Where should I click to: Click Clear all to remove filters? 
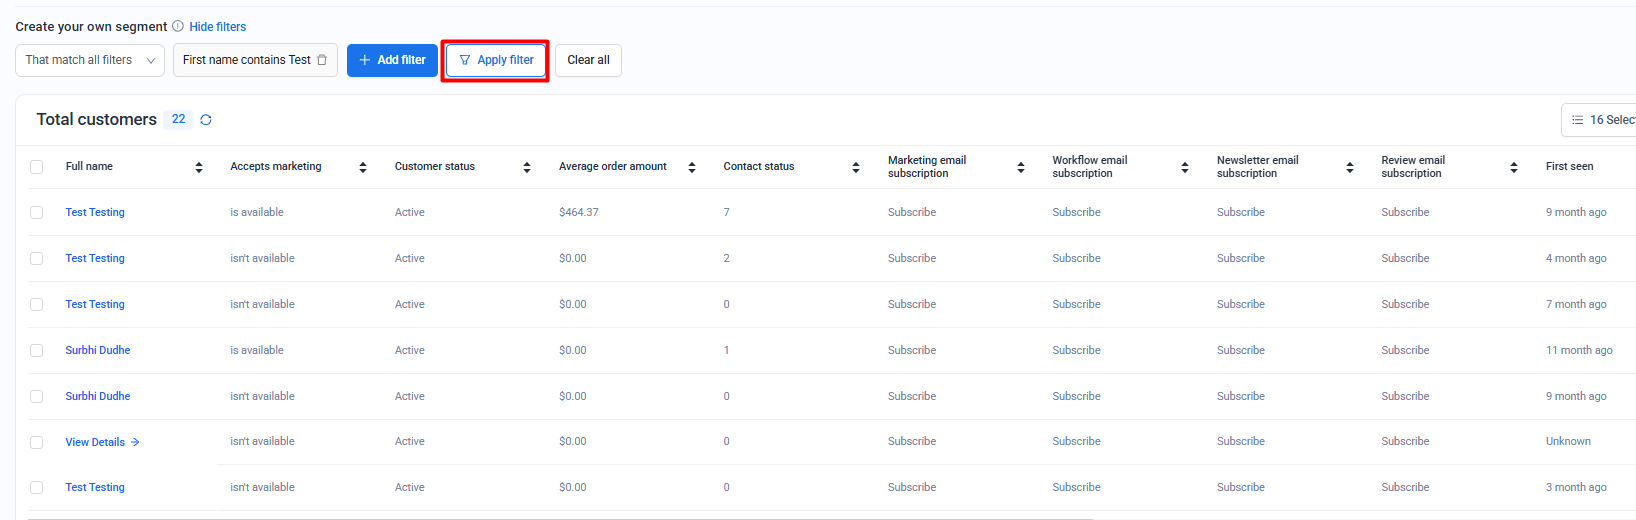[588, 60]
